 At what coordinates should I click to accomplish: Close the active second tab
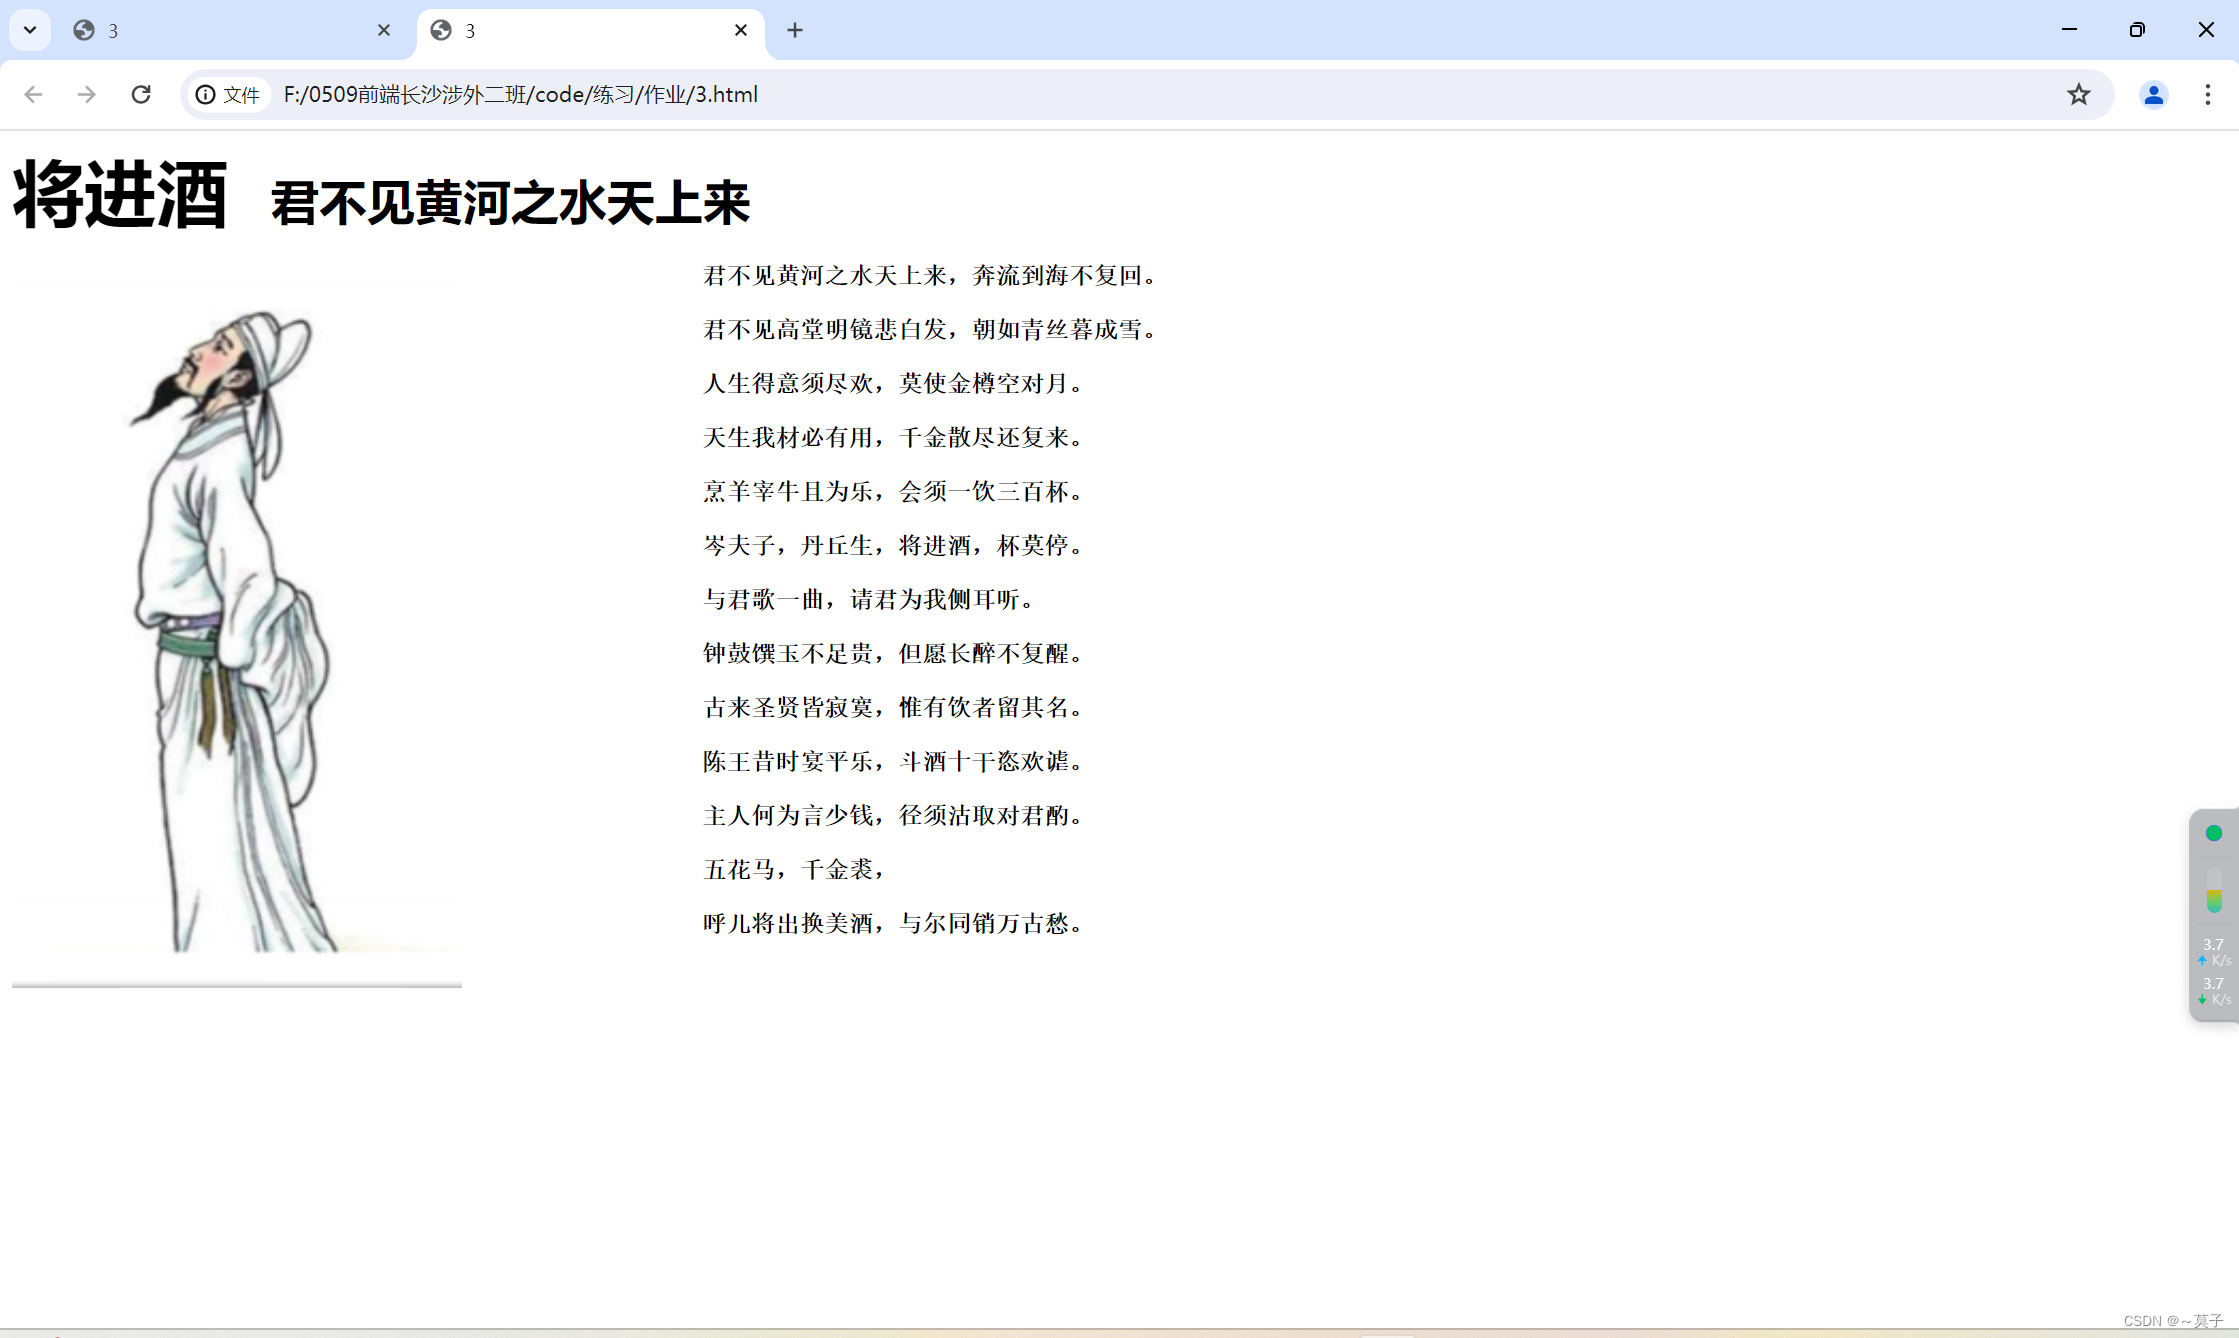(x=741, y=30)
